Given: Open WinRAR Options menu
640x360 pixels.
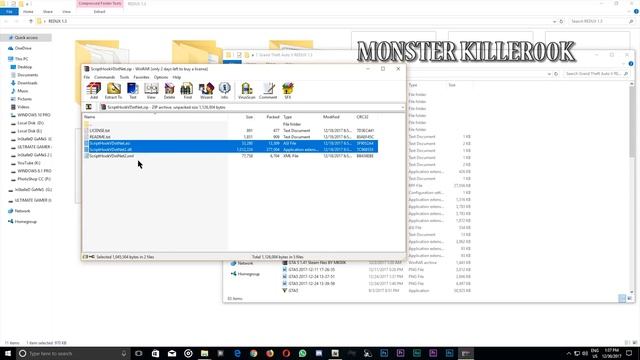Looking at the screenshot, I should click(161, 77).
